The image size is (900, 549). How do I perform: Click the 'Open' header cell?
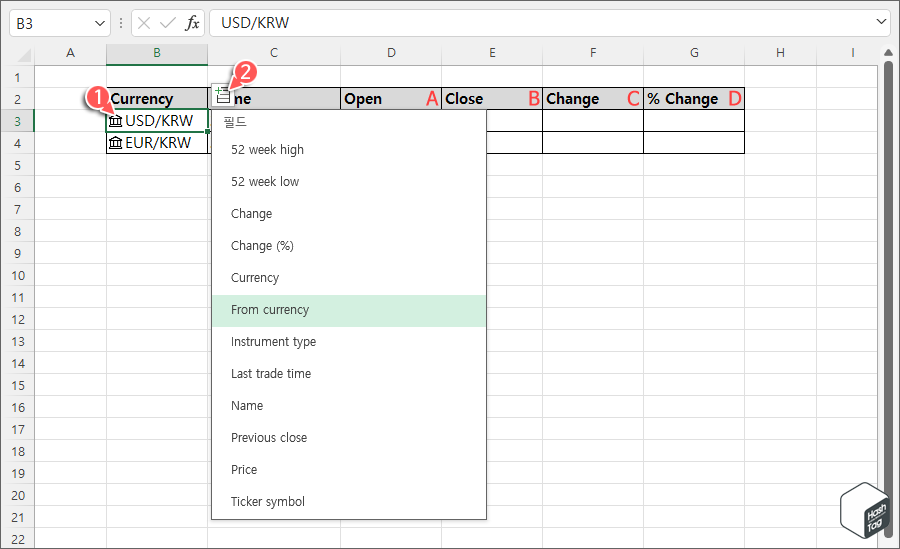(x=391, y=99)
